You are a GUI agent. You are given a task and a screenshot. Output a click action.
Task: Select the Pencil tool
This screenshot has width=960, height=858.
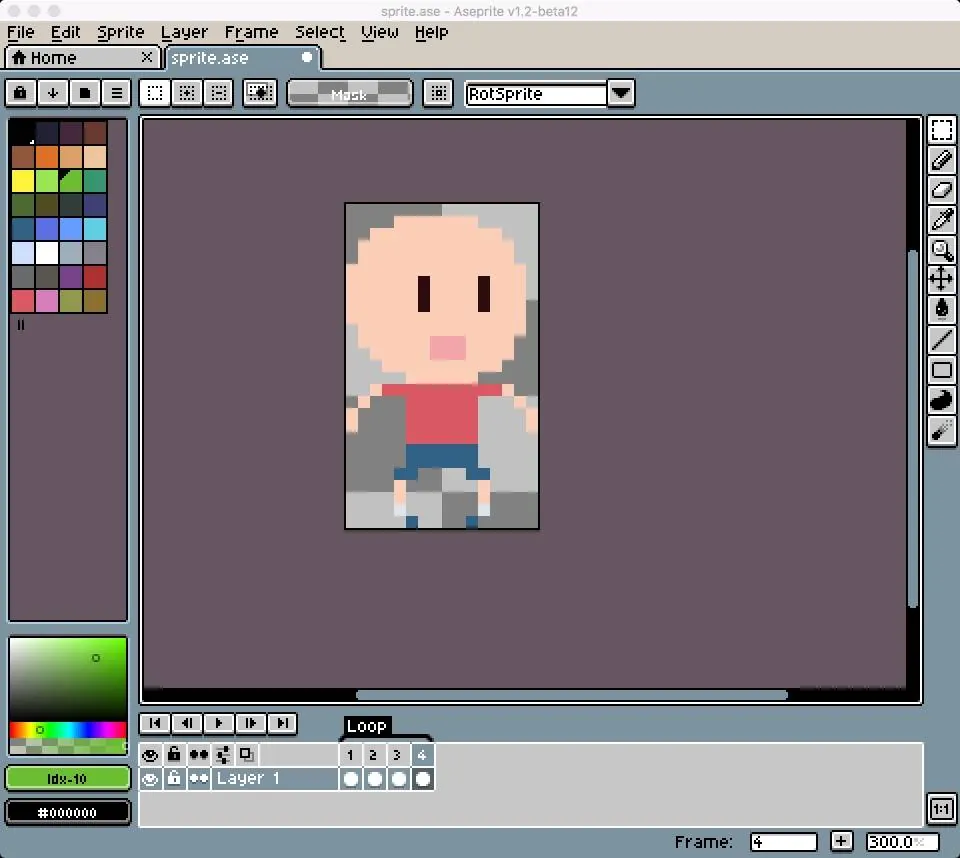point(941,160)
